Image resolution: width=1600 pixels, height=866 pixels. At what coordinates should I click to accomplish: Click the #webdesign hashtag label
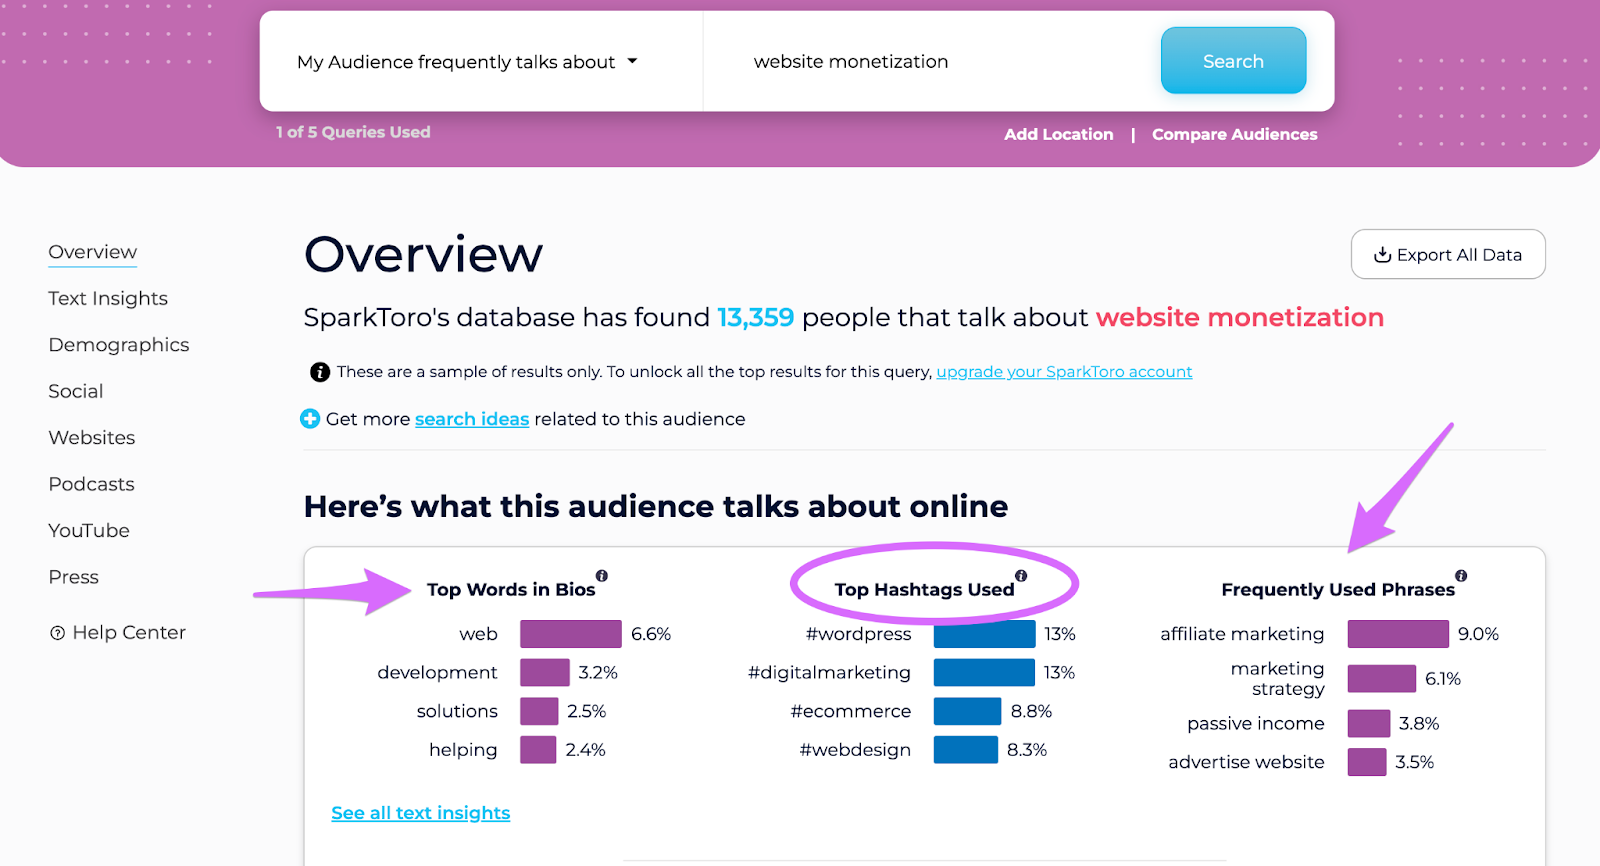pyautogui.click(x=855, y=750)
